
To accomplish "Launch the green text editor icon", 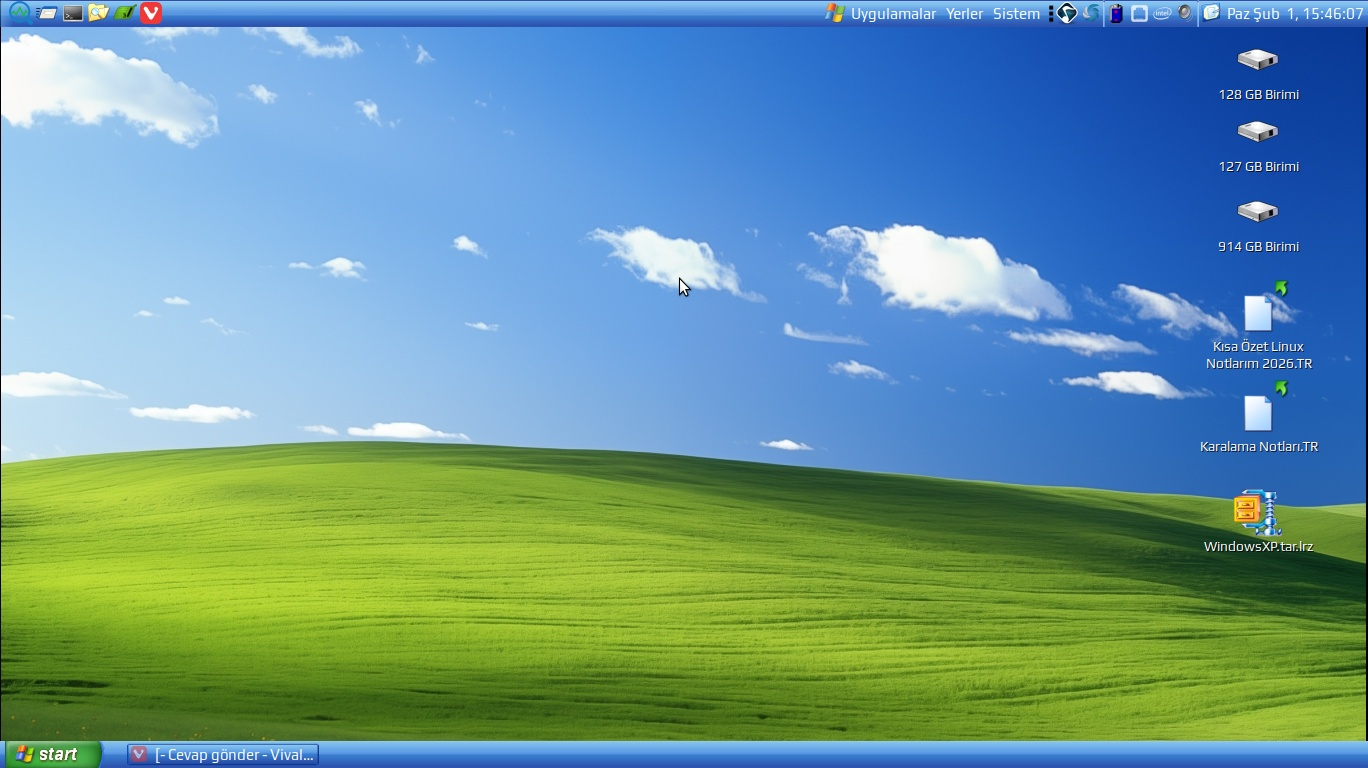I will pos(124,13).
